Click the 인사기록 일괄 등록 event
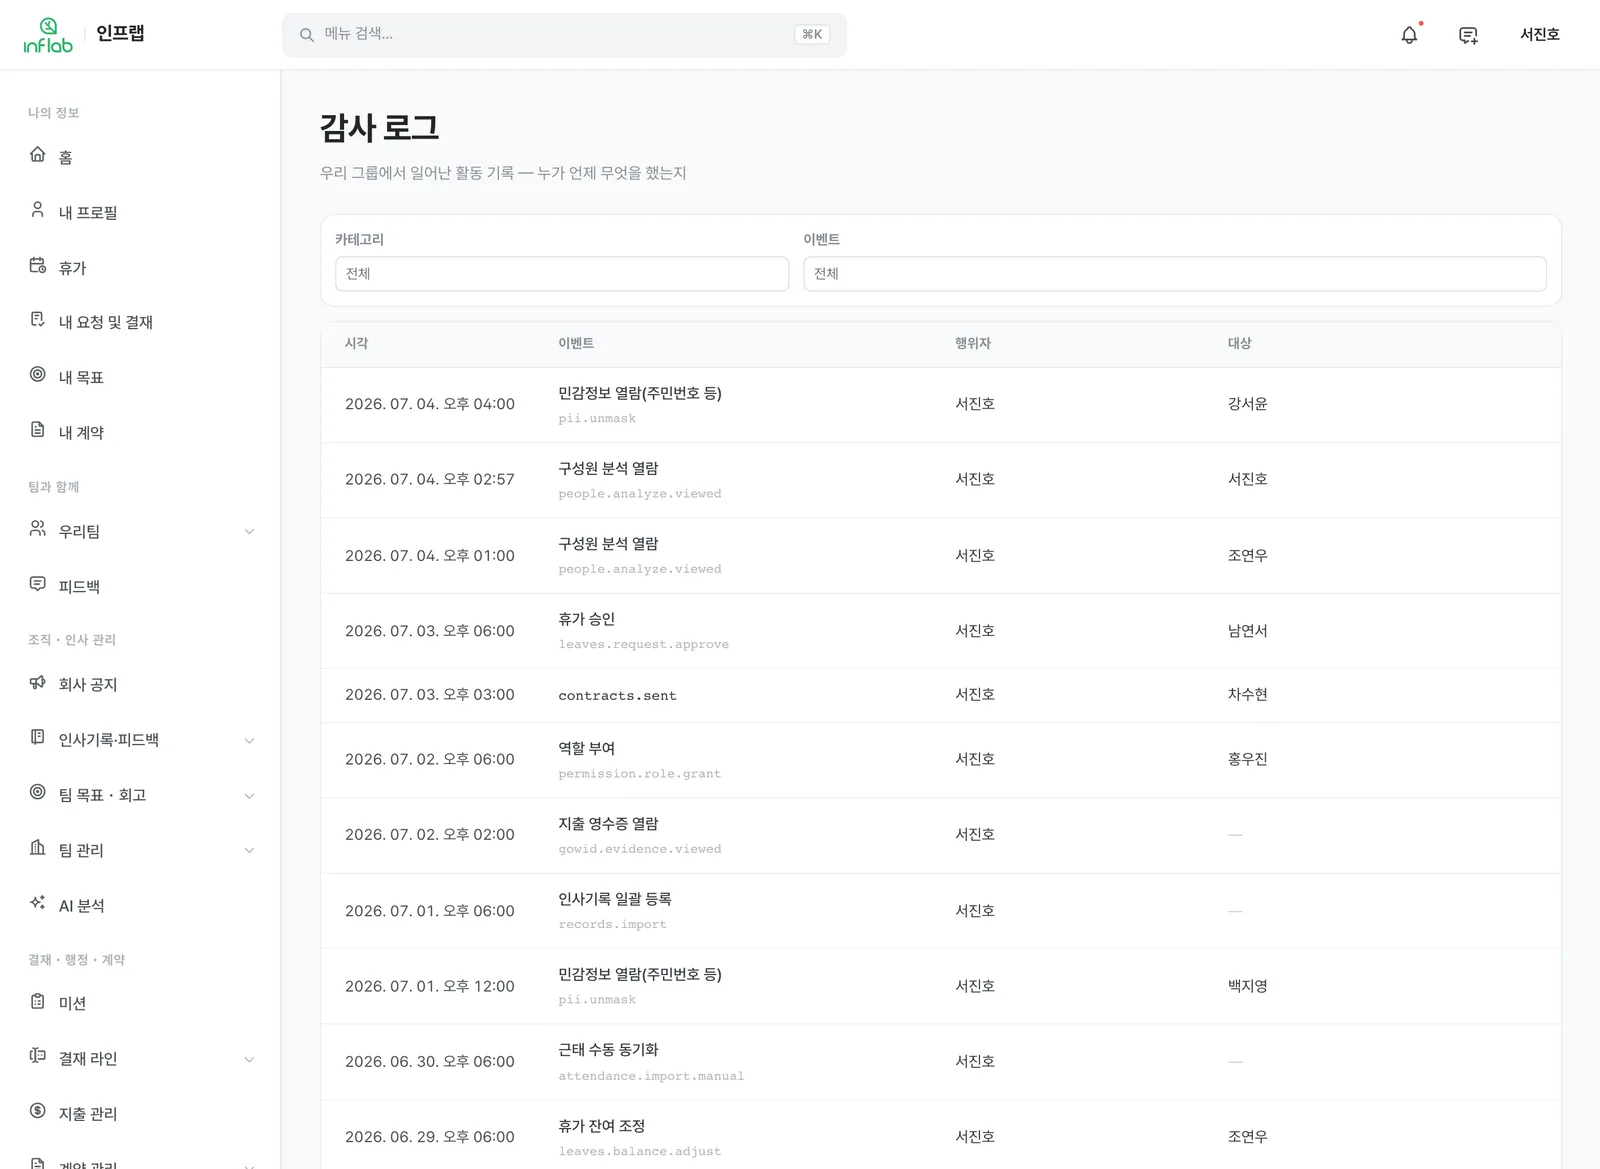 [615, 899]
